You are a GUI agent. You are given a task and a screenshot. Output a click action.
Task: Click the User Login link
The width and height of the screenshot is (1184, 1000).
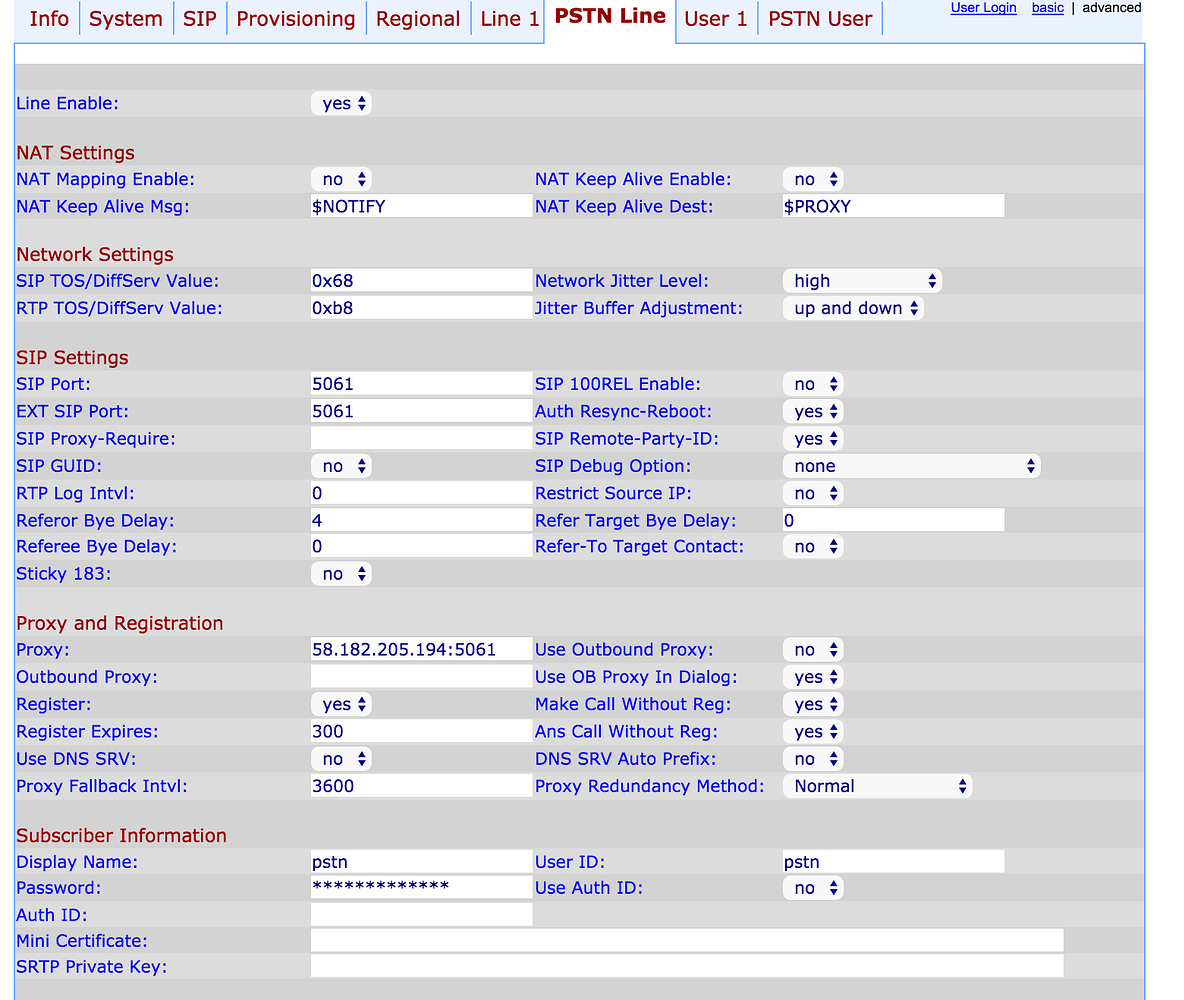[x=983, y=8]
